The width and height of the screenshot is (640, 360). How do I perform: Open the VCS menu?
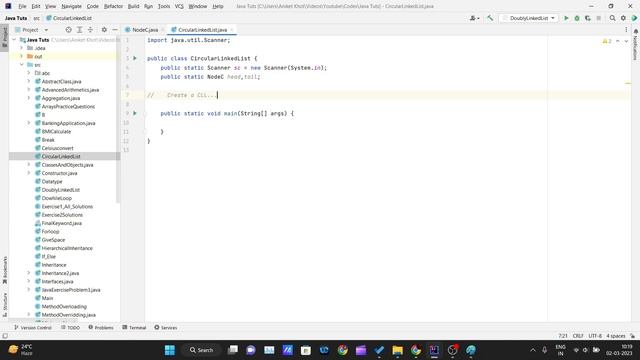pyautogui.click(x=179, y=6)
